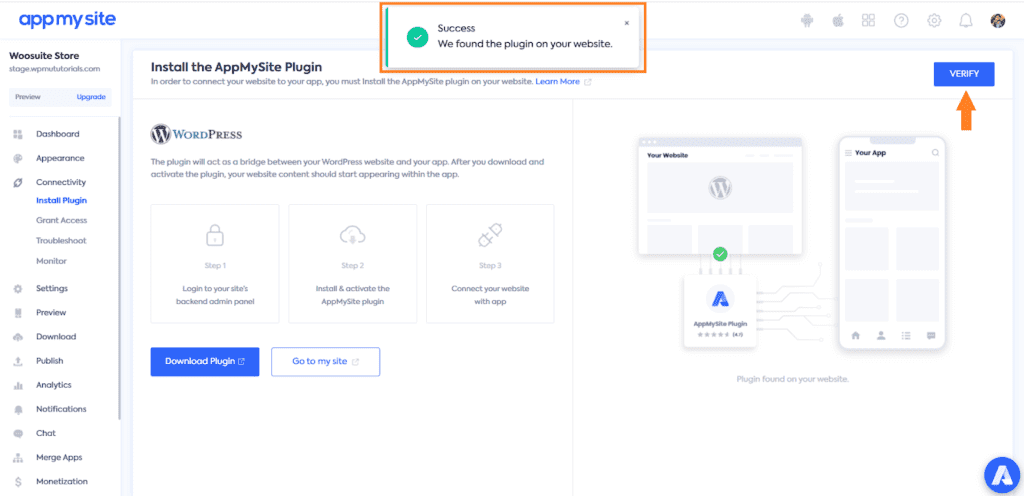Viewport: 1024px width, 496px height.
Task: Open Notifications in the sidebar
Action: pos(61,409)
